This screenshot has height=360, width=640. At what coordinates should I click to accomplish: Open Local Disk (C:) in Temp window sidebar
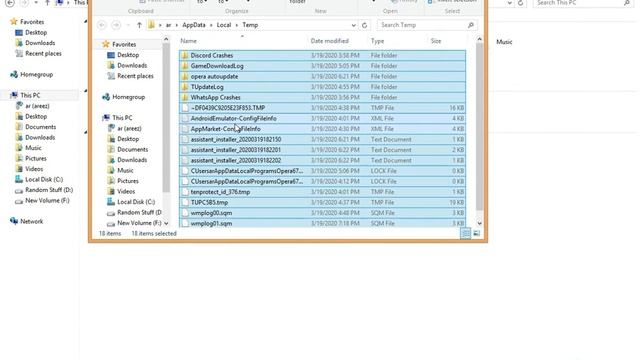pyautogui.click(x=131, y=202)
